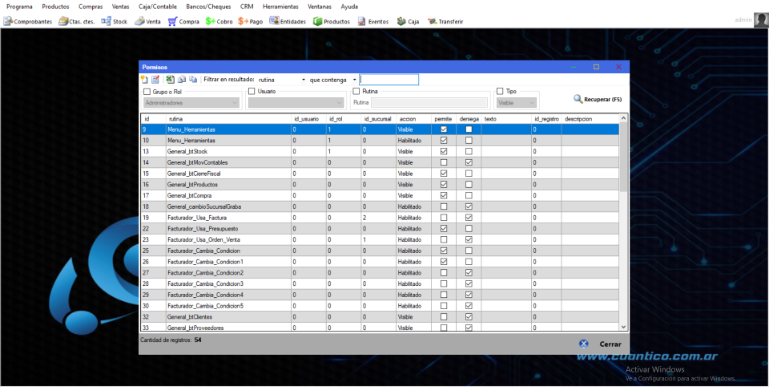Open the Administradores group dropdown
The width and height of the screenshot is (770, 387).
click(192, 103)
